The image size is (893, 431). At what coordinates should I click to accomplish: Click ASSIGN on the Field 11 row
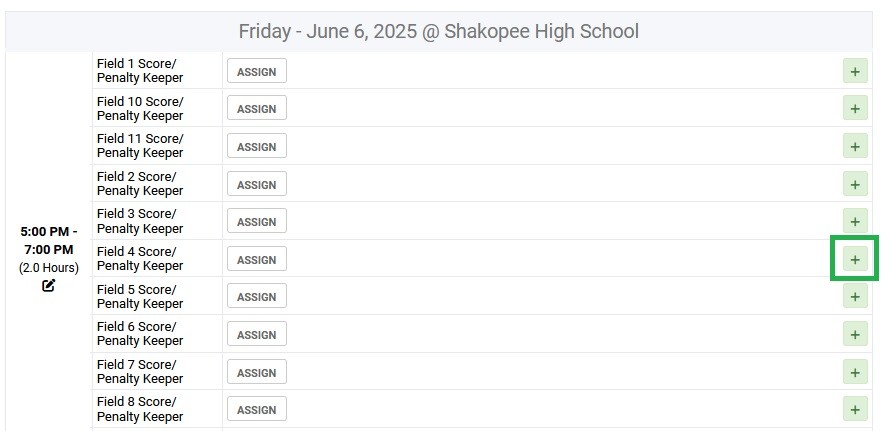pyautogui.click(x=257, y=146)
